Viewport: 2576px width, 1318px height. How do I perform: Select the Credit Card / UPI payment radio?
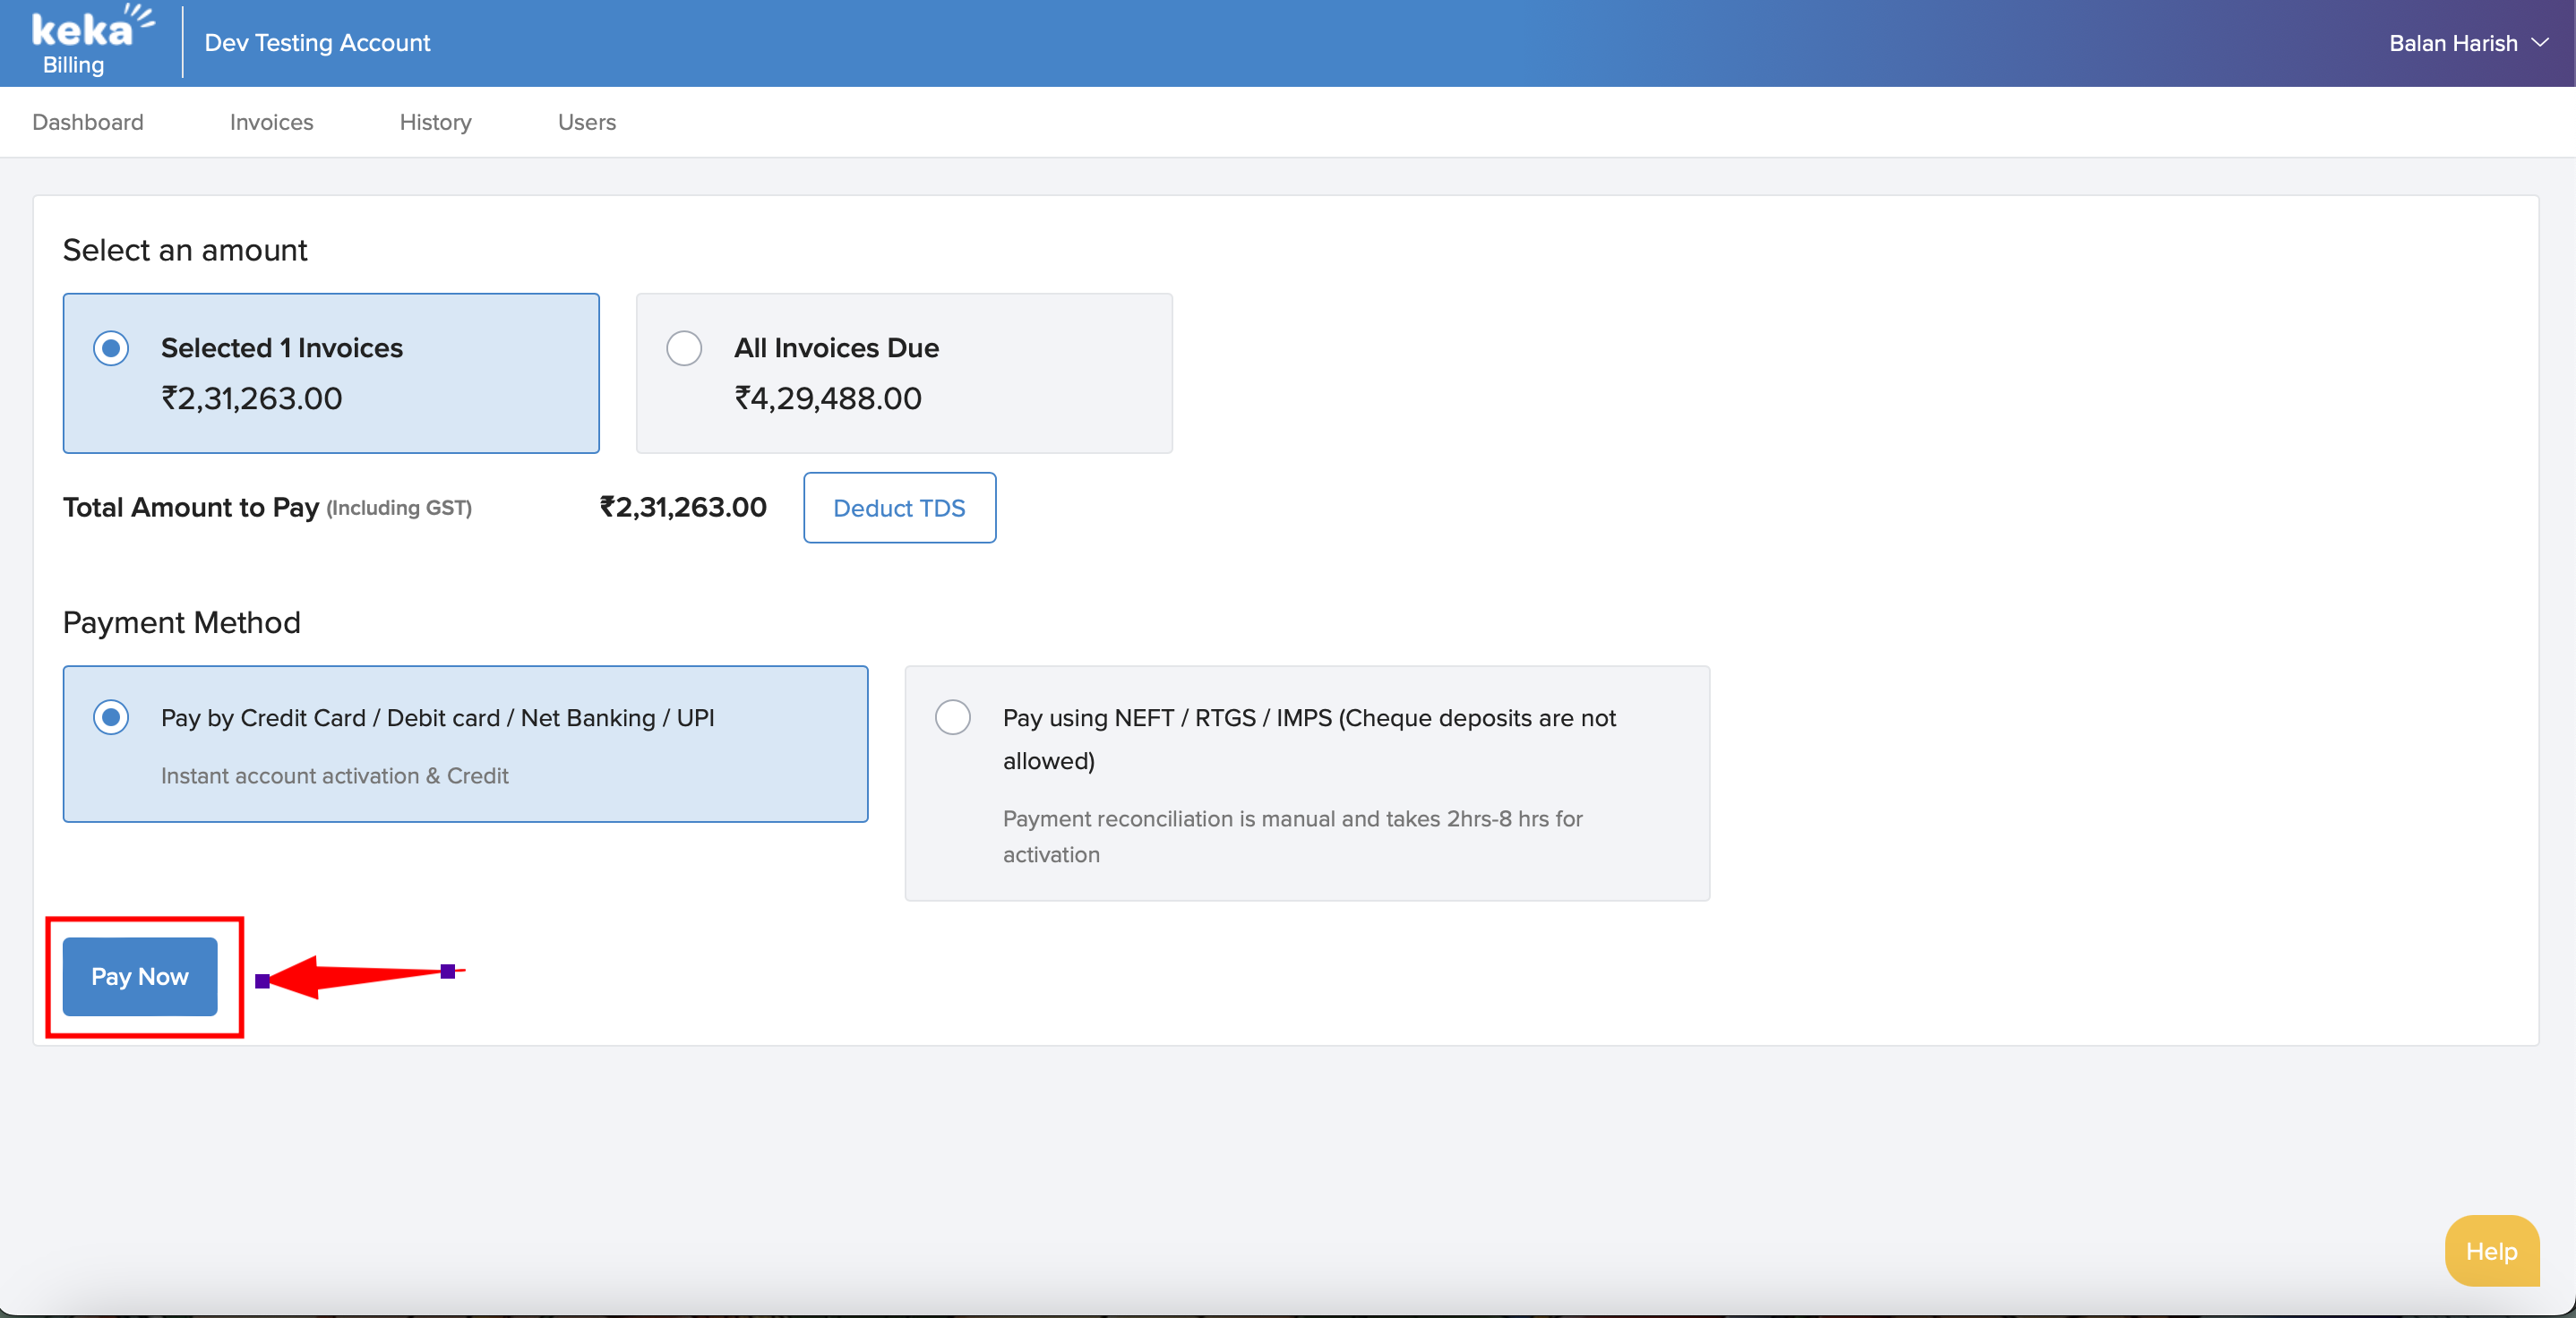point(111,718)
